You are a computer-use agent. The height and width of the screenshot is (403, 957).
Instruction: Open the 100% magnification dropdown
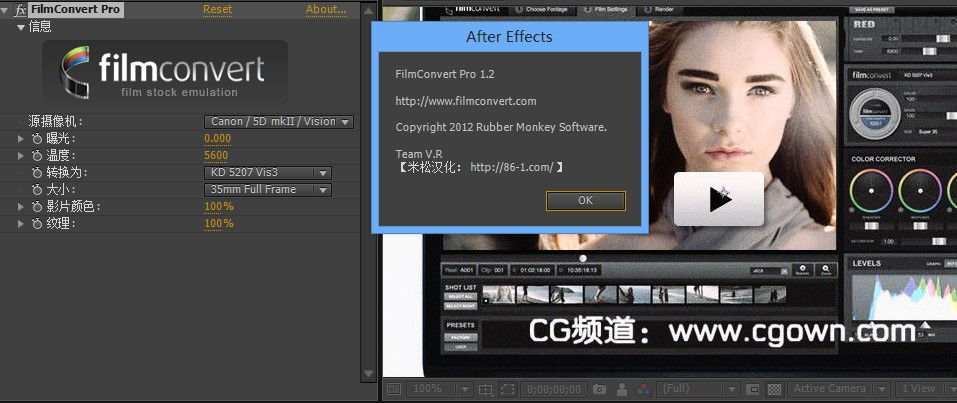pyautogui.click(x=440, y=389)
